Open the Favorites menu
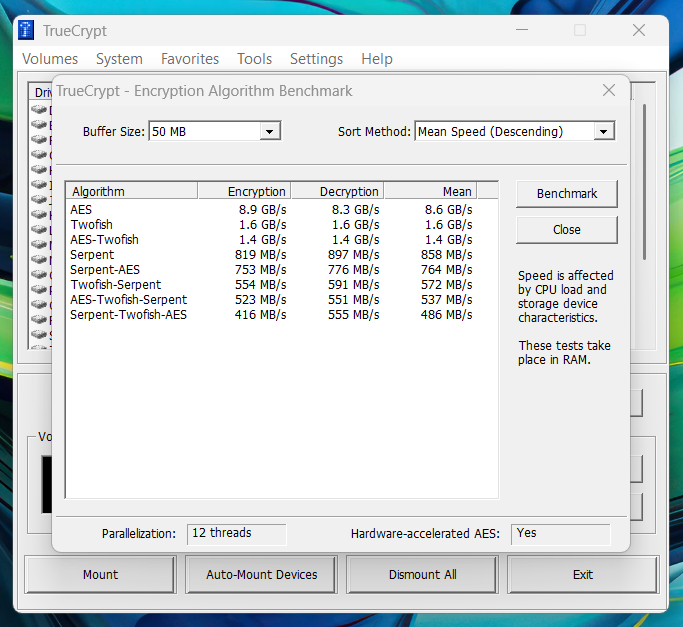This screenshot has width=683, height=627. tap(190, 59)
